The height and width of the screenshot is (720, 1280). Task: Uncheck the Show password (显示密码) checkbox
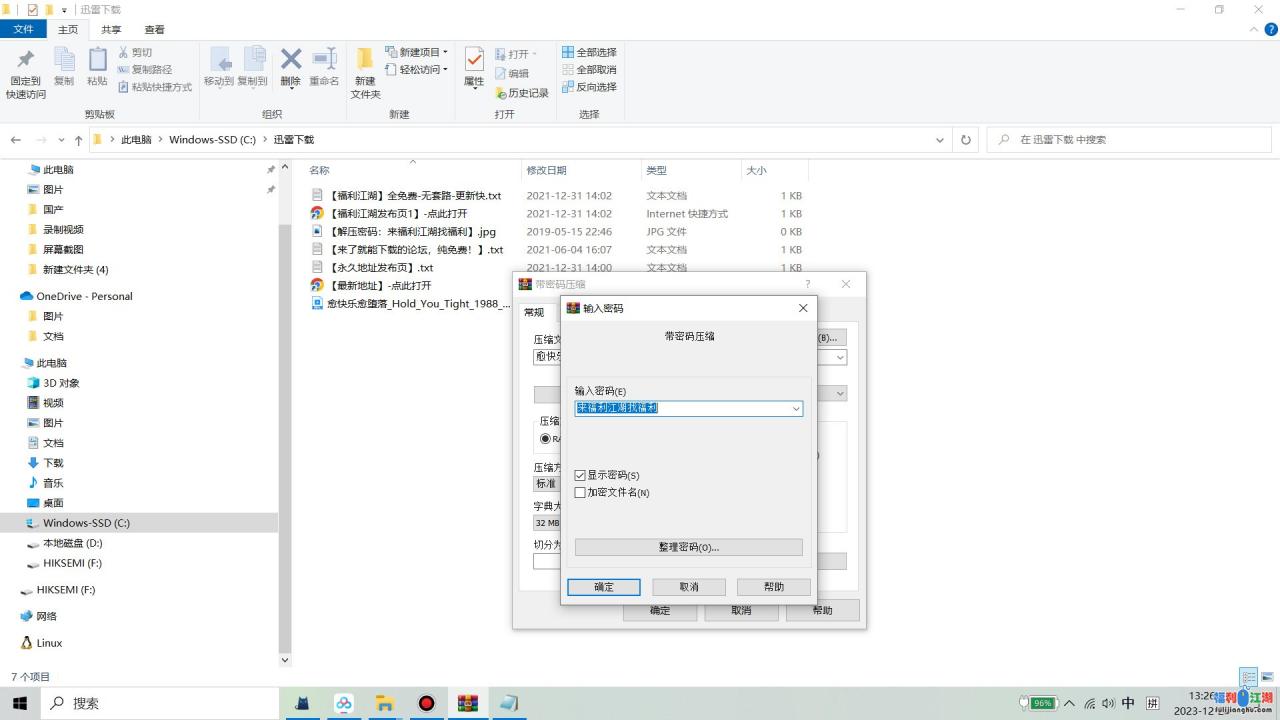point(580,476)
